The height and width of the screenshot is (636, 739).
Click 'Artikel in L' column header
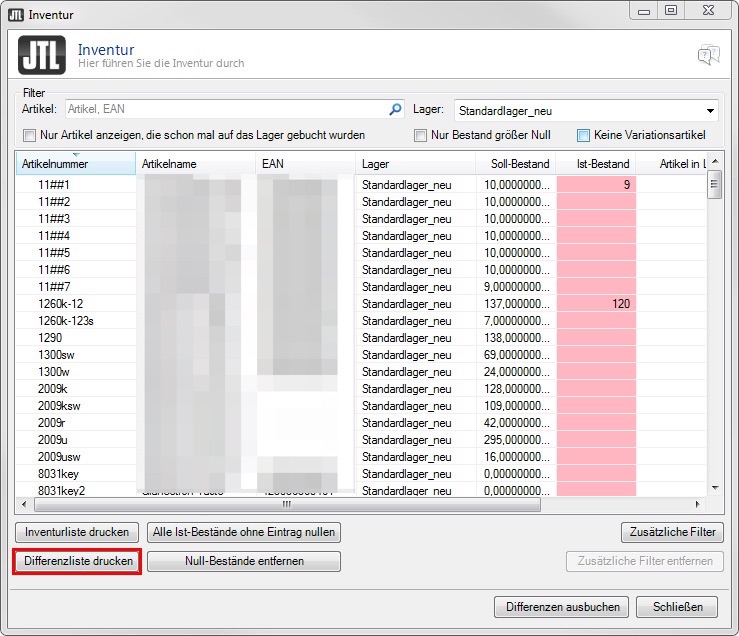(672, 164)
